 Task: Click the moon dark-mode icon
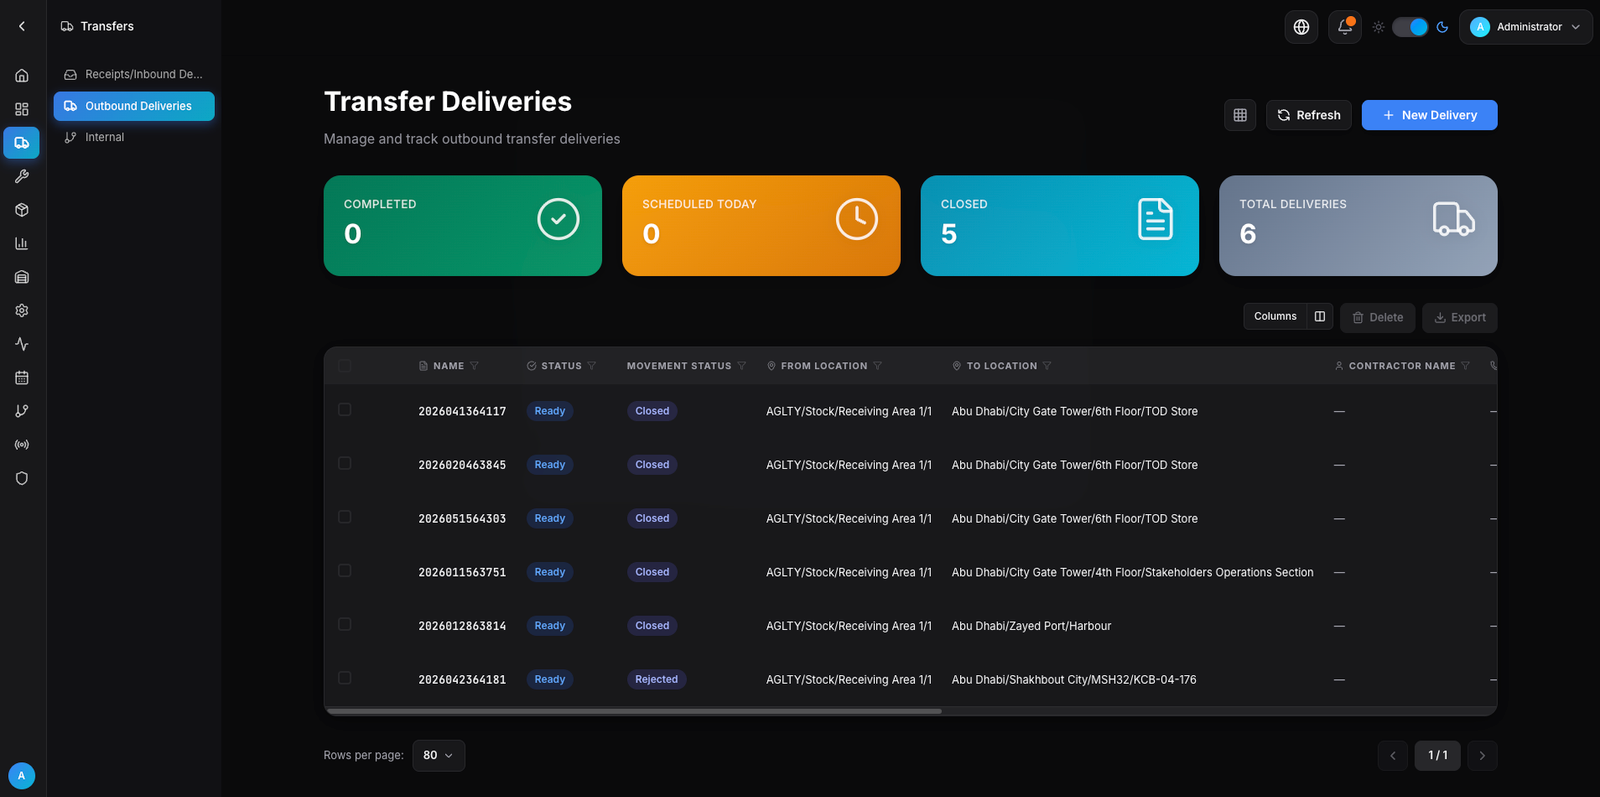point(1442,27)
